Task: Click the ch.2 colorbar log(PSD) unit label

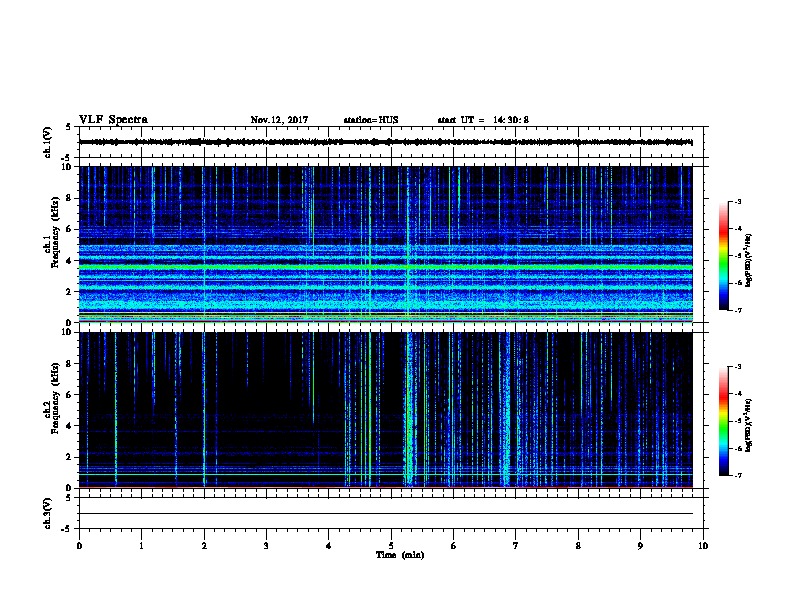Action: click(748, 425)
